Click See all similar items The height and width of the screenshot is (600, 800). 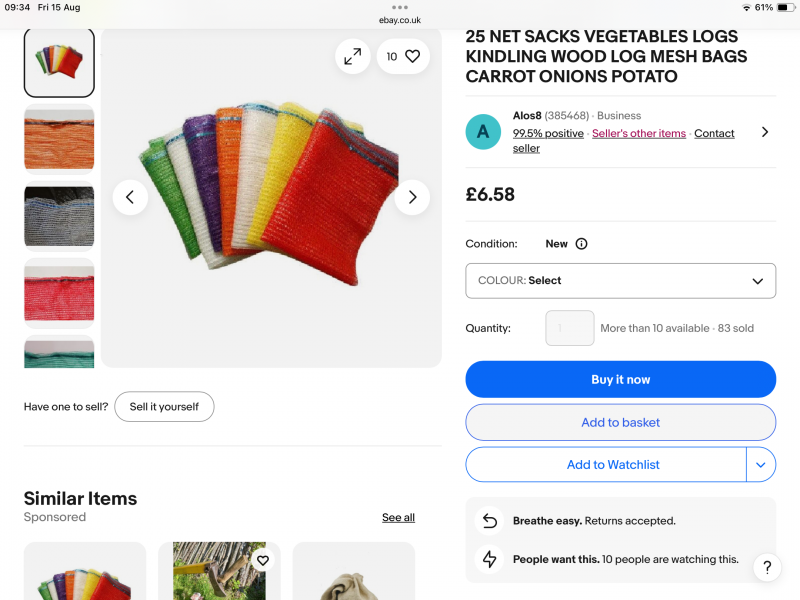point(398,518)
